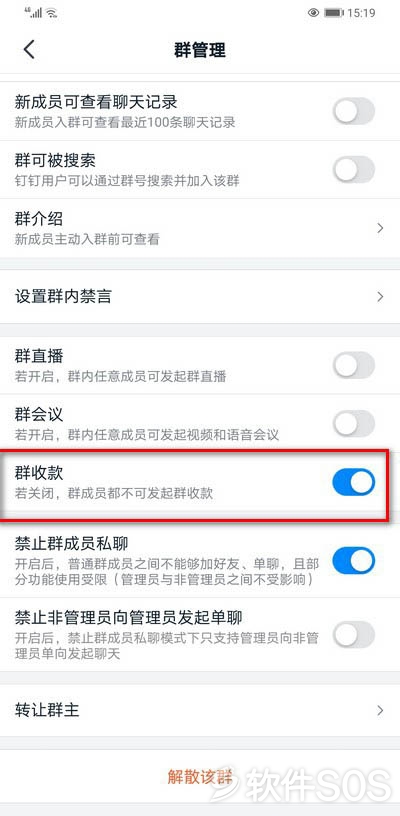Select the 群介绍 row label
This screenshot has width=400, height=816.
(x=39, y=219)
